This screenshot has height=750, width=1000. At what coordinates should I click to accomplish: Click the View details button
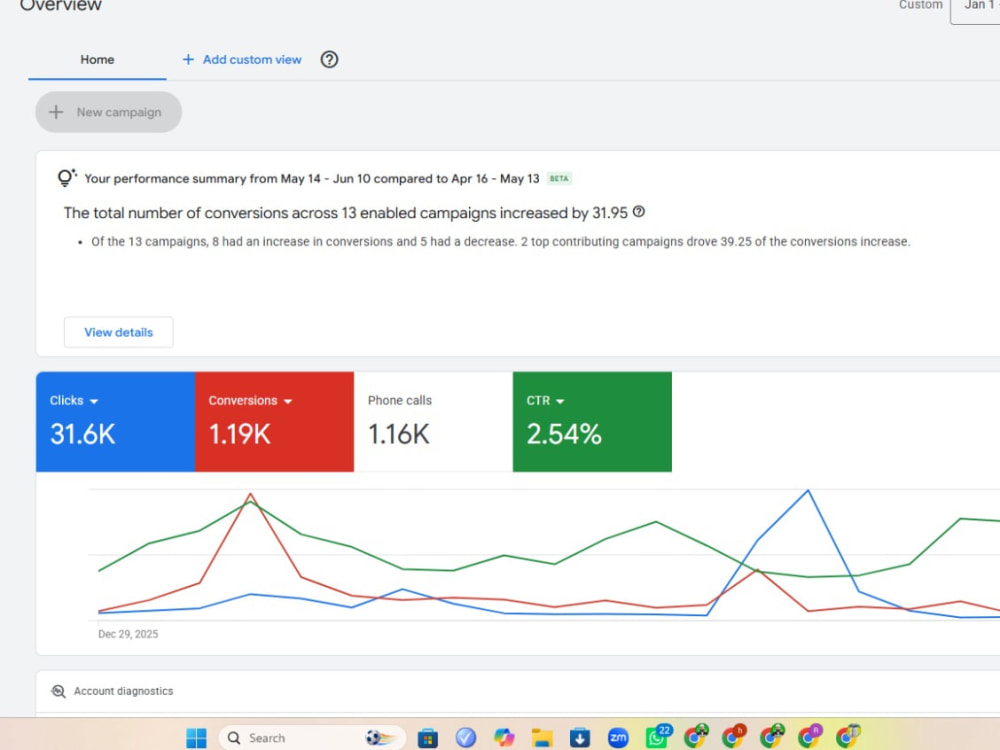click(x=119, y=332)
